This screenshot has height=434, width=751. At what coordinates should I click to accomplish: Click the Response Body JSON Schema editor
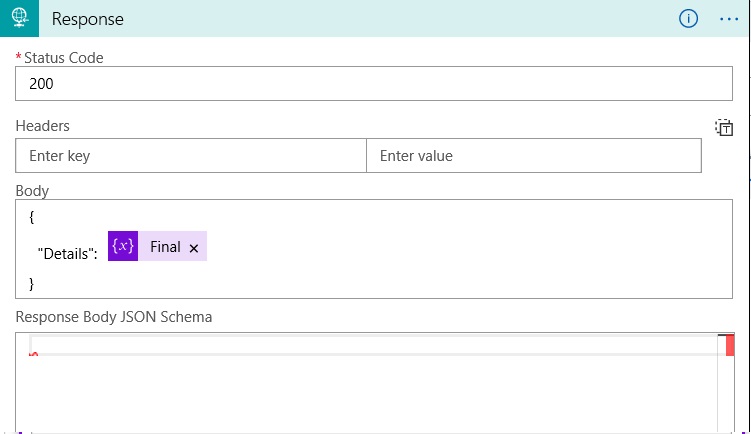374,383
